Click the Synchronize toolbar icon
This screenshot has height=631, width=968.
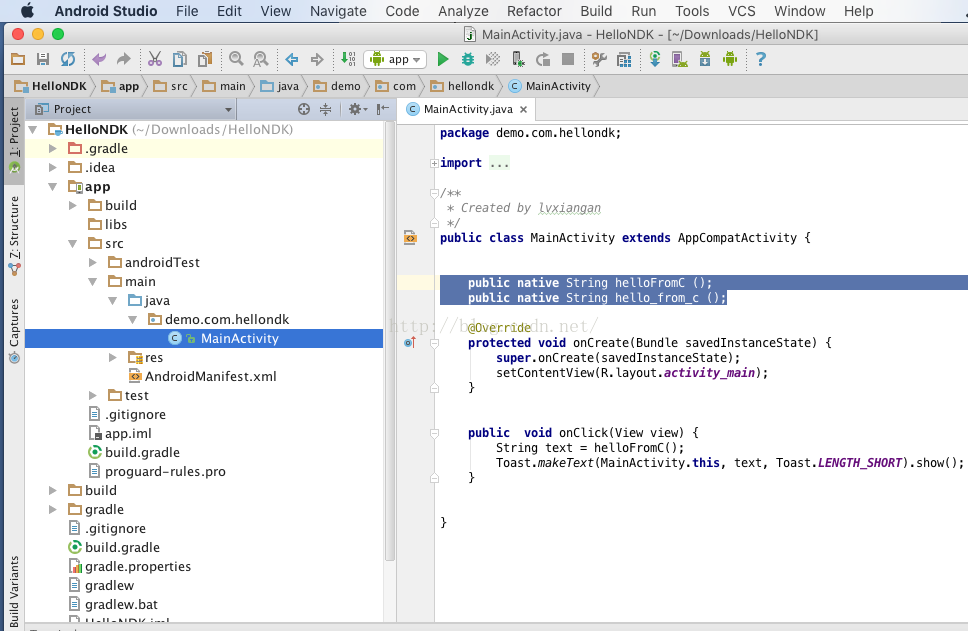pyautogui.click(x=68, y=59)
